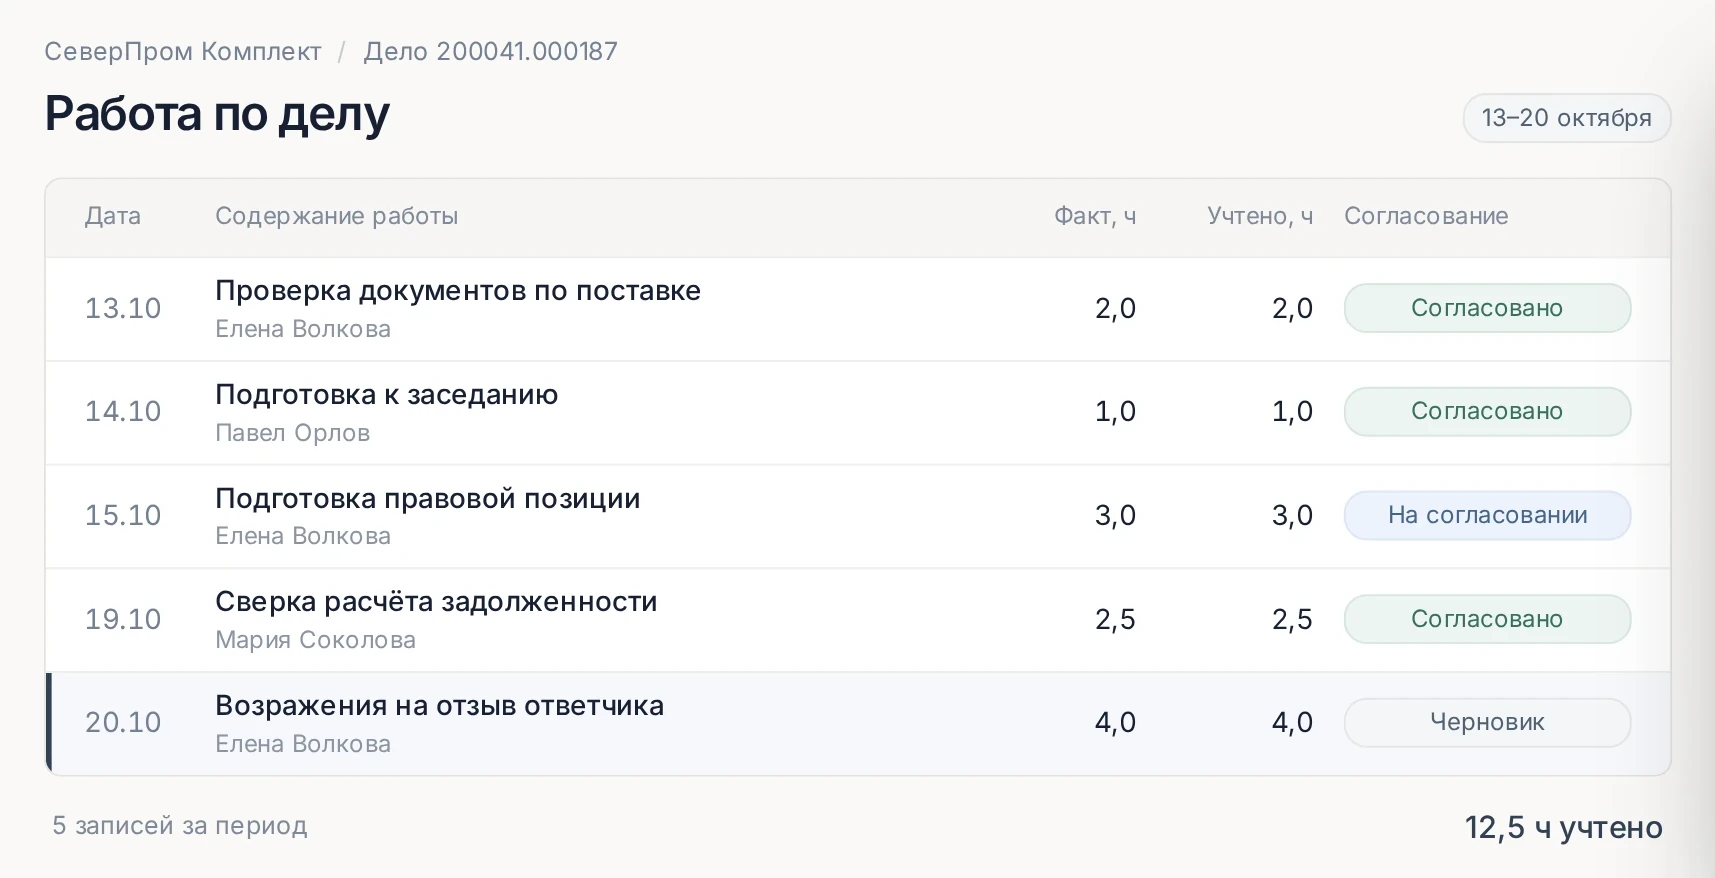
Task: Click the Учтено, ч column header
Action: pos(1260,216)
